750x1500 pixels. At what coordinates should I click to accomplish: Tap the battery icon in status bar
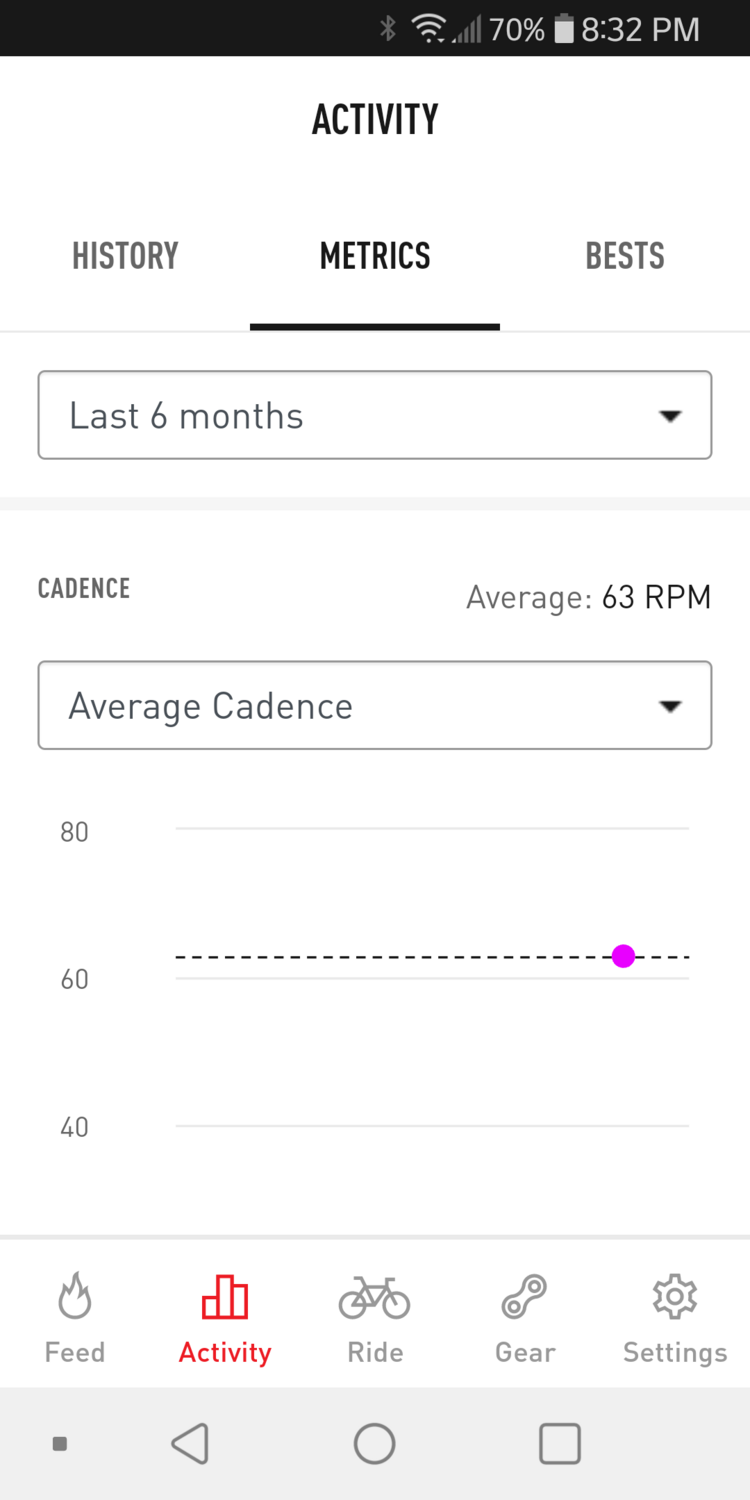pos(564,29)
